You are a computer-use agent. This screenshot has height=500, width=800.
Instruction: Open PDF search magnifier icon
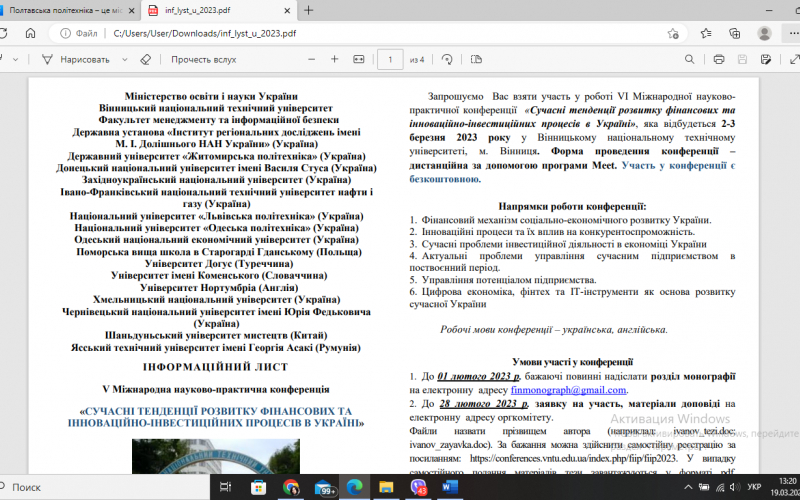click(689, 60)
